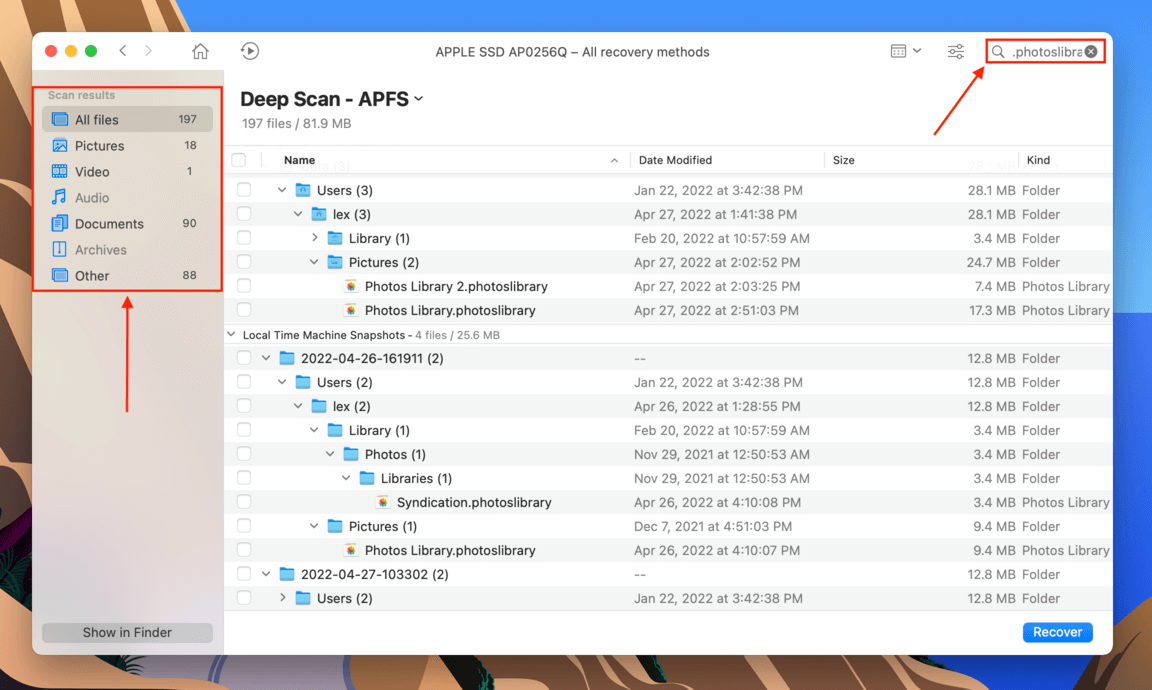Viewport: 1152px width, 690px height.
Task: Go forward with the right chevron
Action: coord(148,51)
